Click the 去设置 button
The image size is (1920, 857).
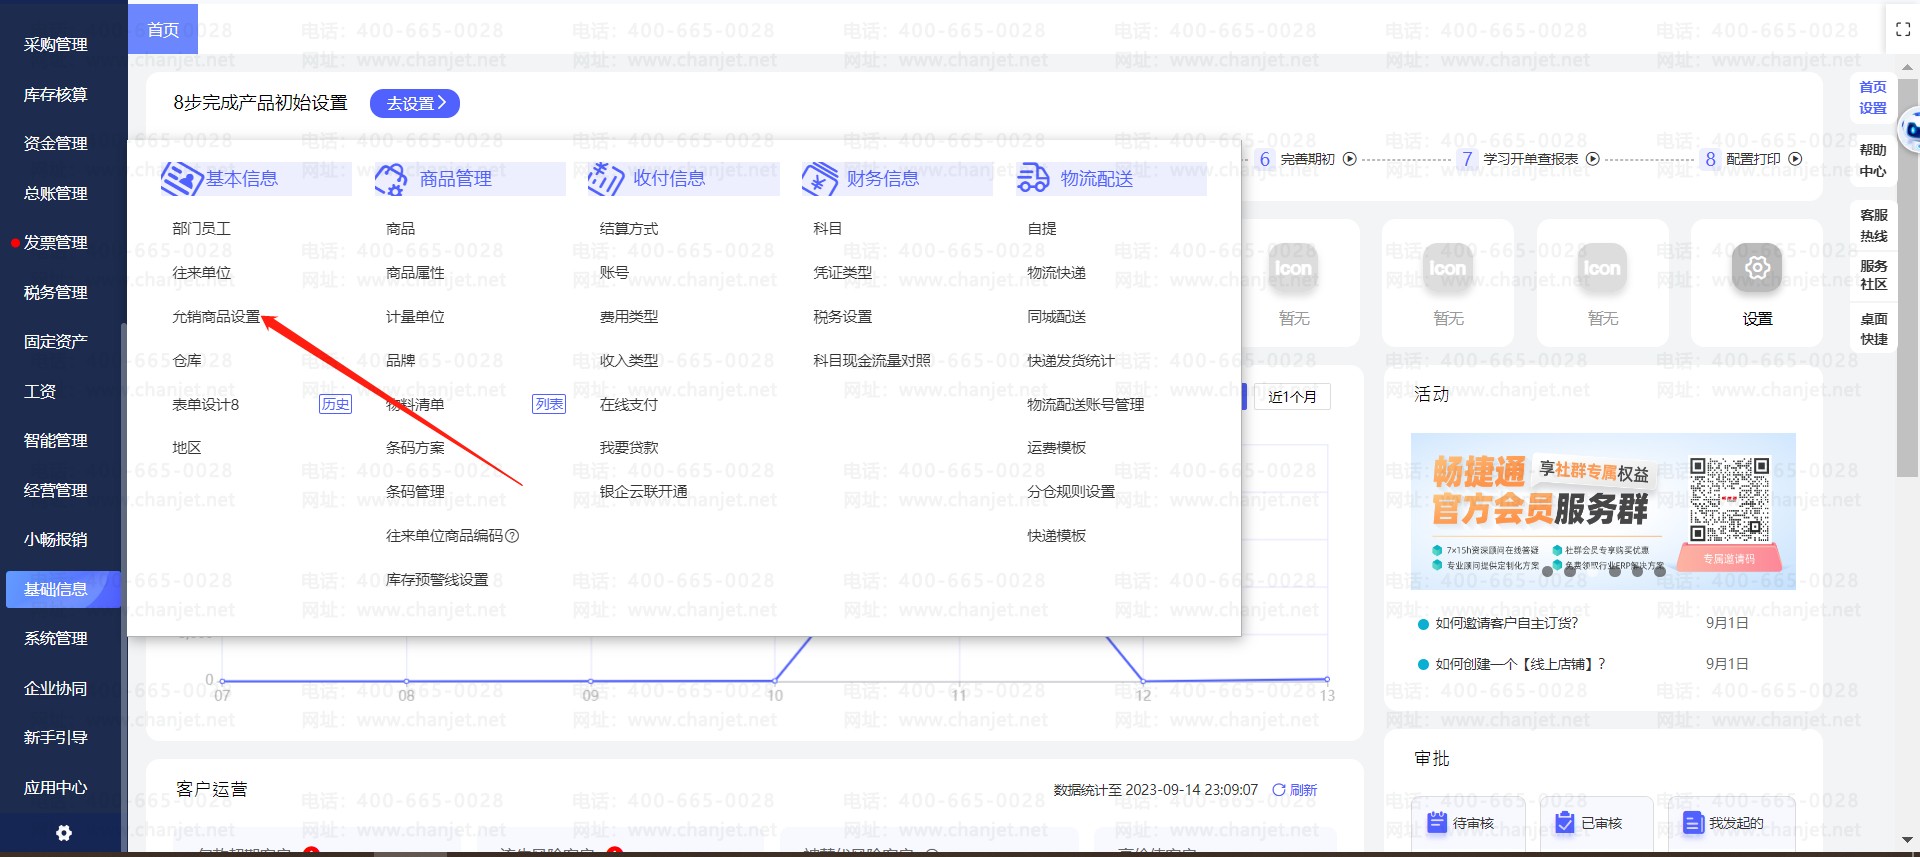pos(415,103)
